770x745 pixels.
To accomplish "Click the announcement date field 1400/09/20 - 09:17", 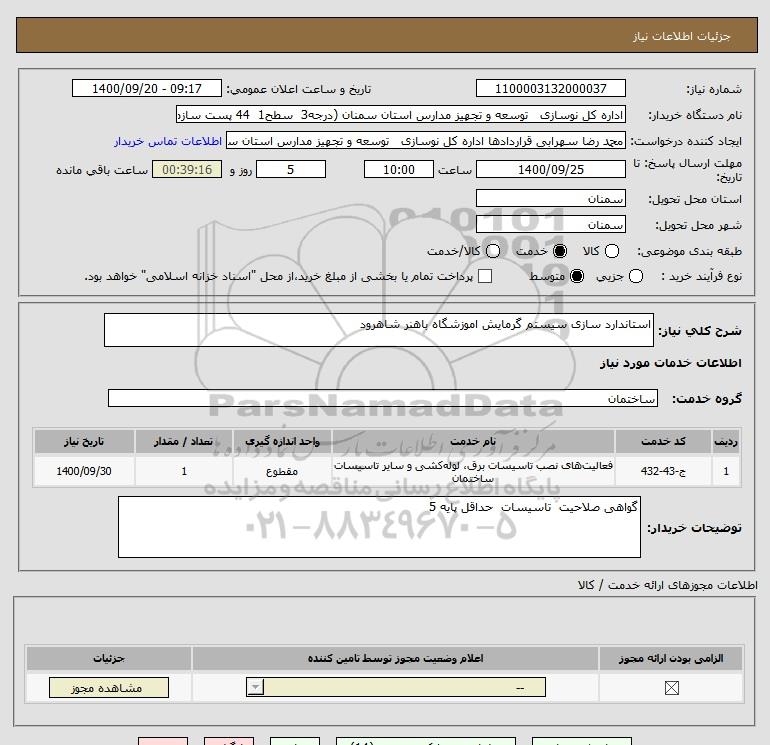I will click(x=147, y=88).
